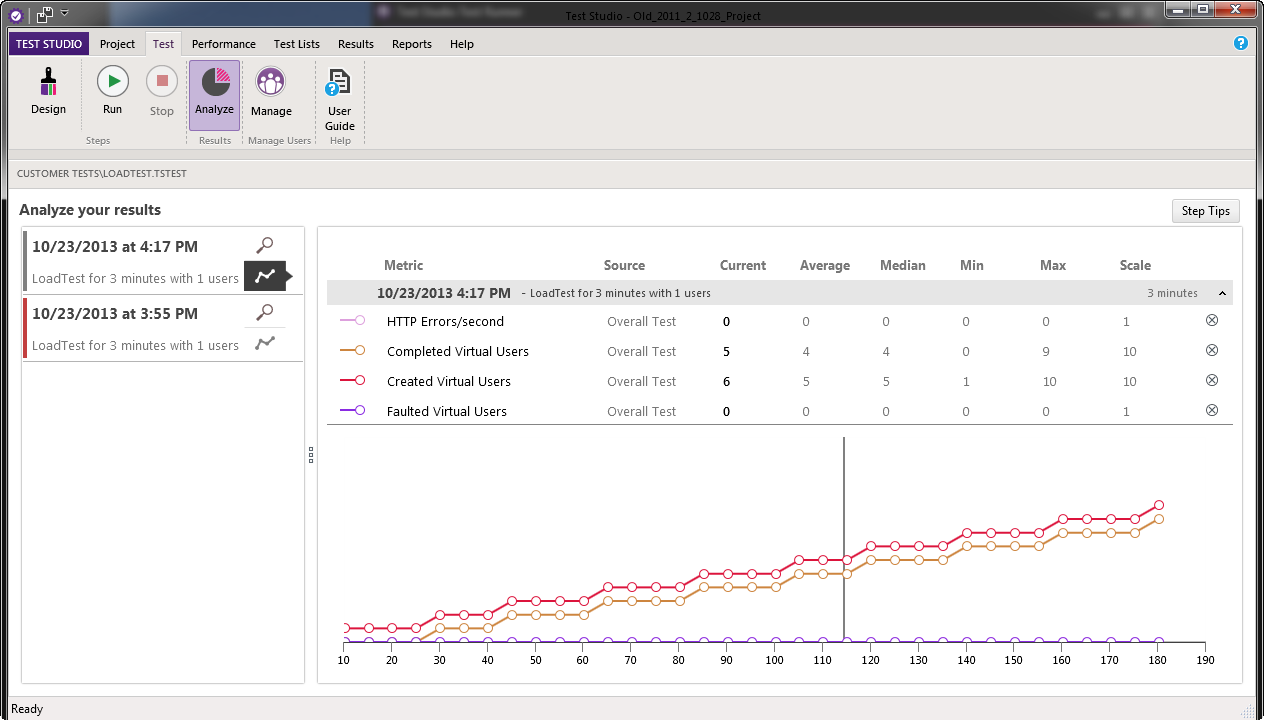The width and height of the screenshot is (1264, 720).
Task: Remove HTTP Errors/second metric
Action: coord(1212,321)
